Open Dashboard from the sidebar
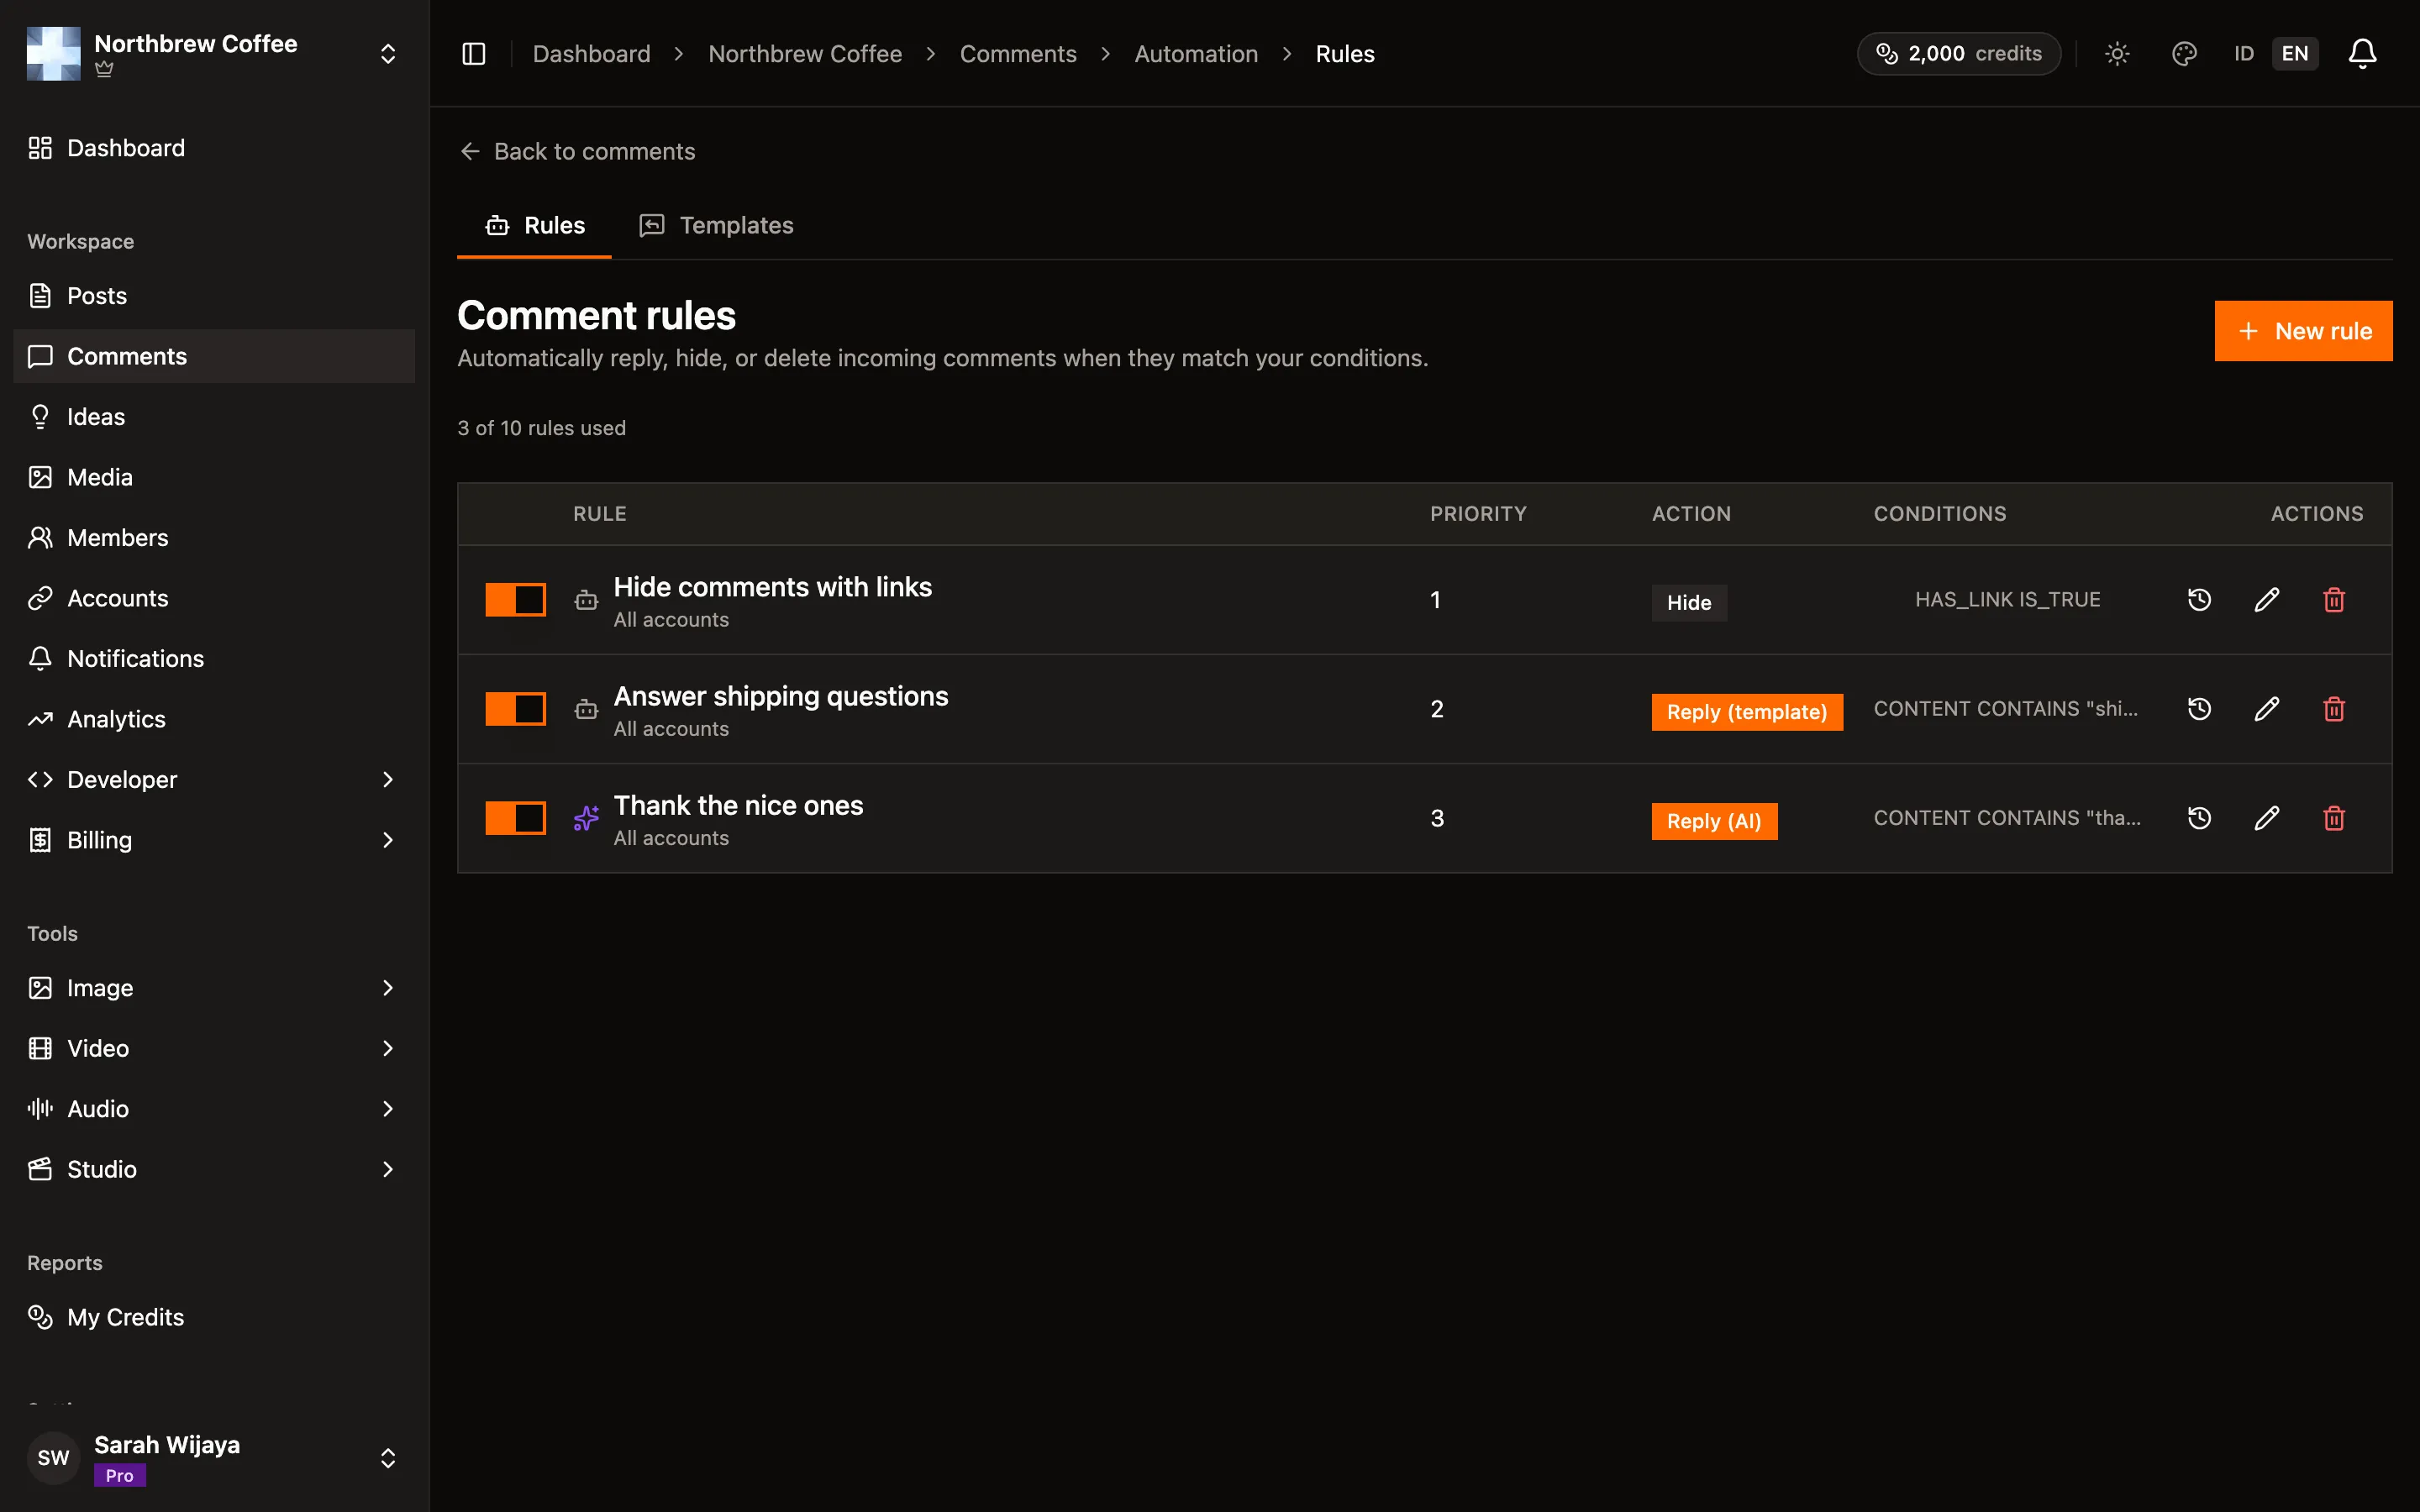The height and width of the screenshot is (1512, 2420). point(214,148)
